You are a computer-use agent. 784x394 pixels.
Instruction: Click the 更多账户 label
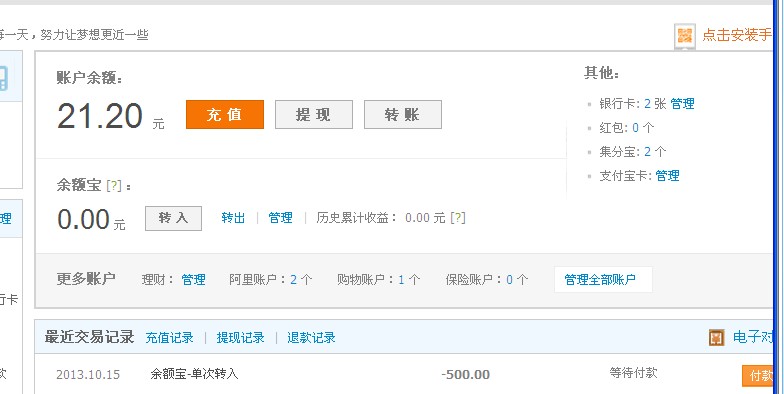click(86, 278)
